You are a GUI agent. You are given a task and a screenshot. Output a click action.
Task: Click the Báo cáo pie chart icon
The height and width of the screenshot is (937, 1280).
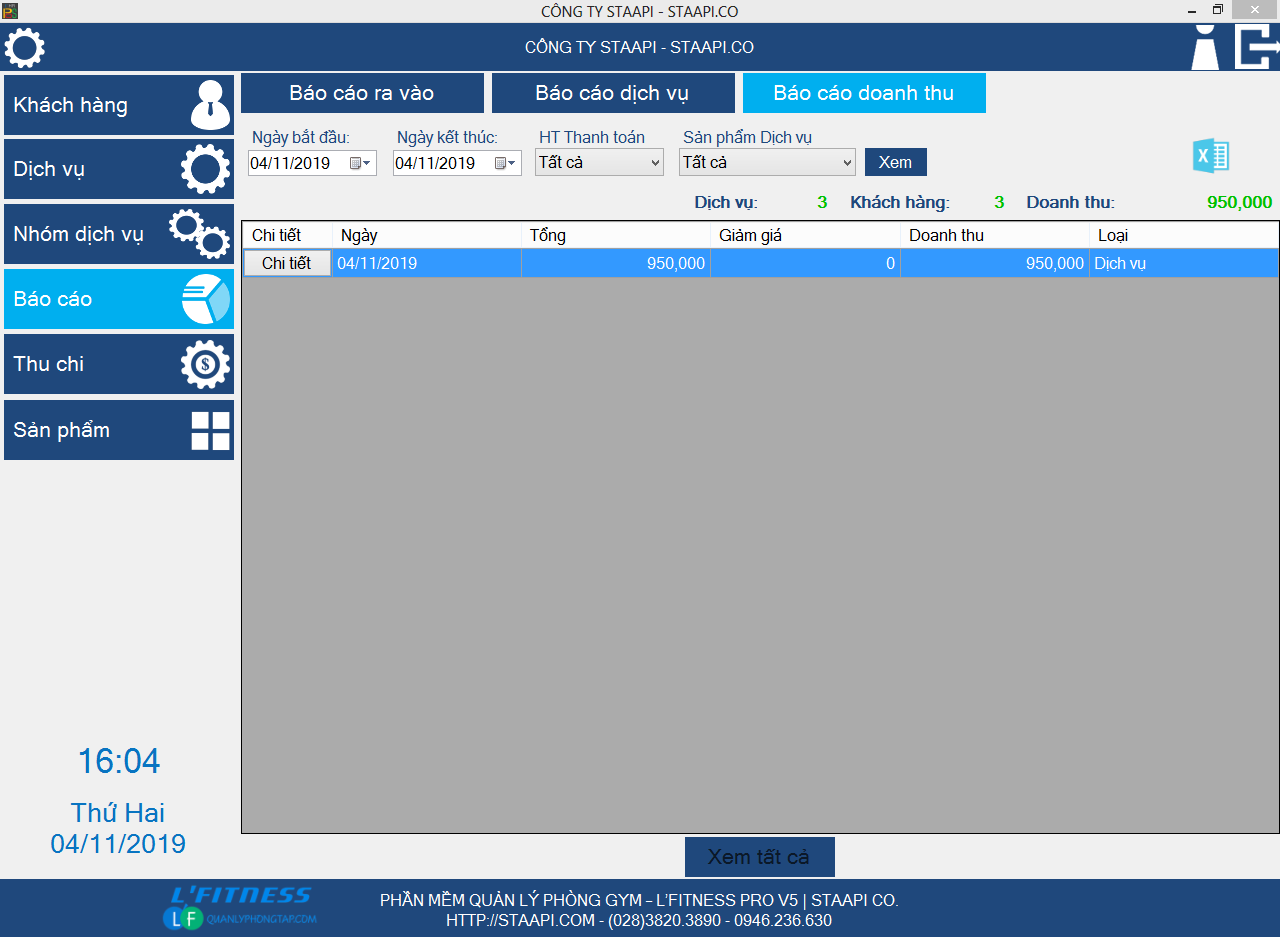click(206, 299)
